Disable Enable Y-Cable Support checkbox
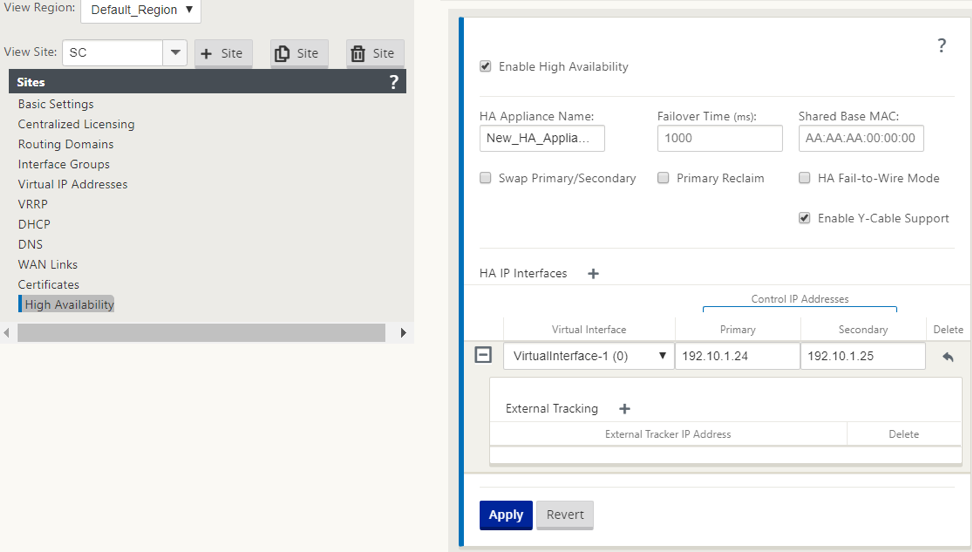 tap(805, 218)
